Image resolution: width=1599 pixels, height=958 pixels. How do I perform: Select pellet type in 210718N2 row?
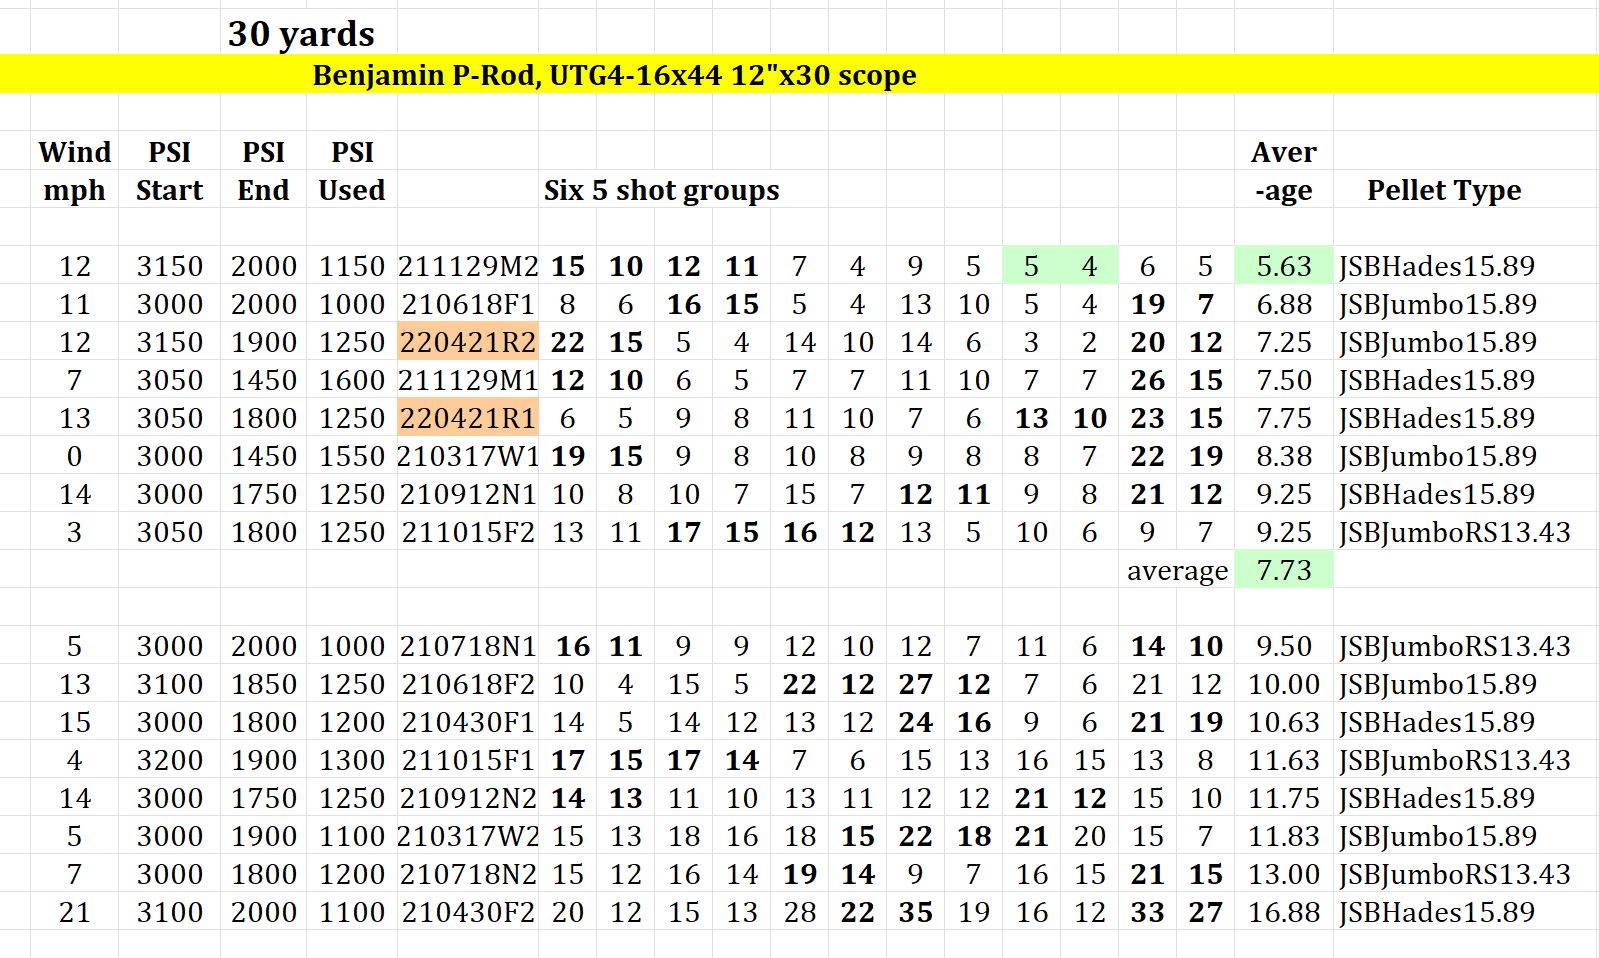1455,874
